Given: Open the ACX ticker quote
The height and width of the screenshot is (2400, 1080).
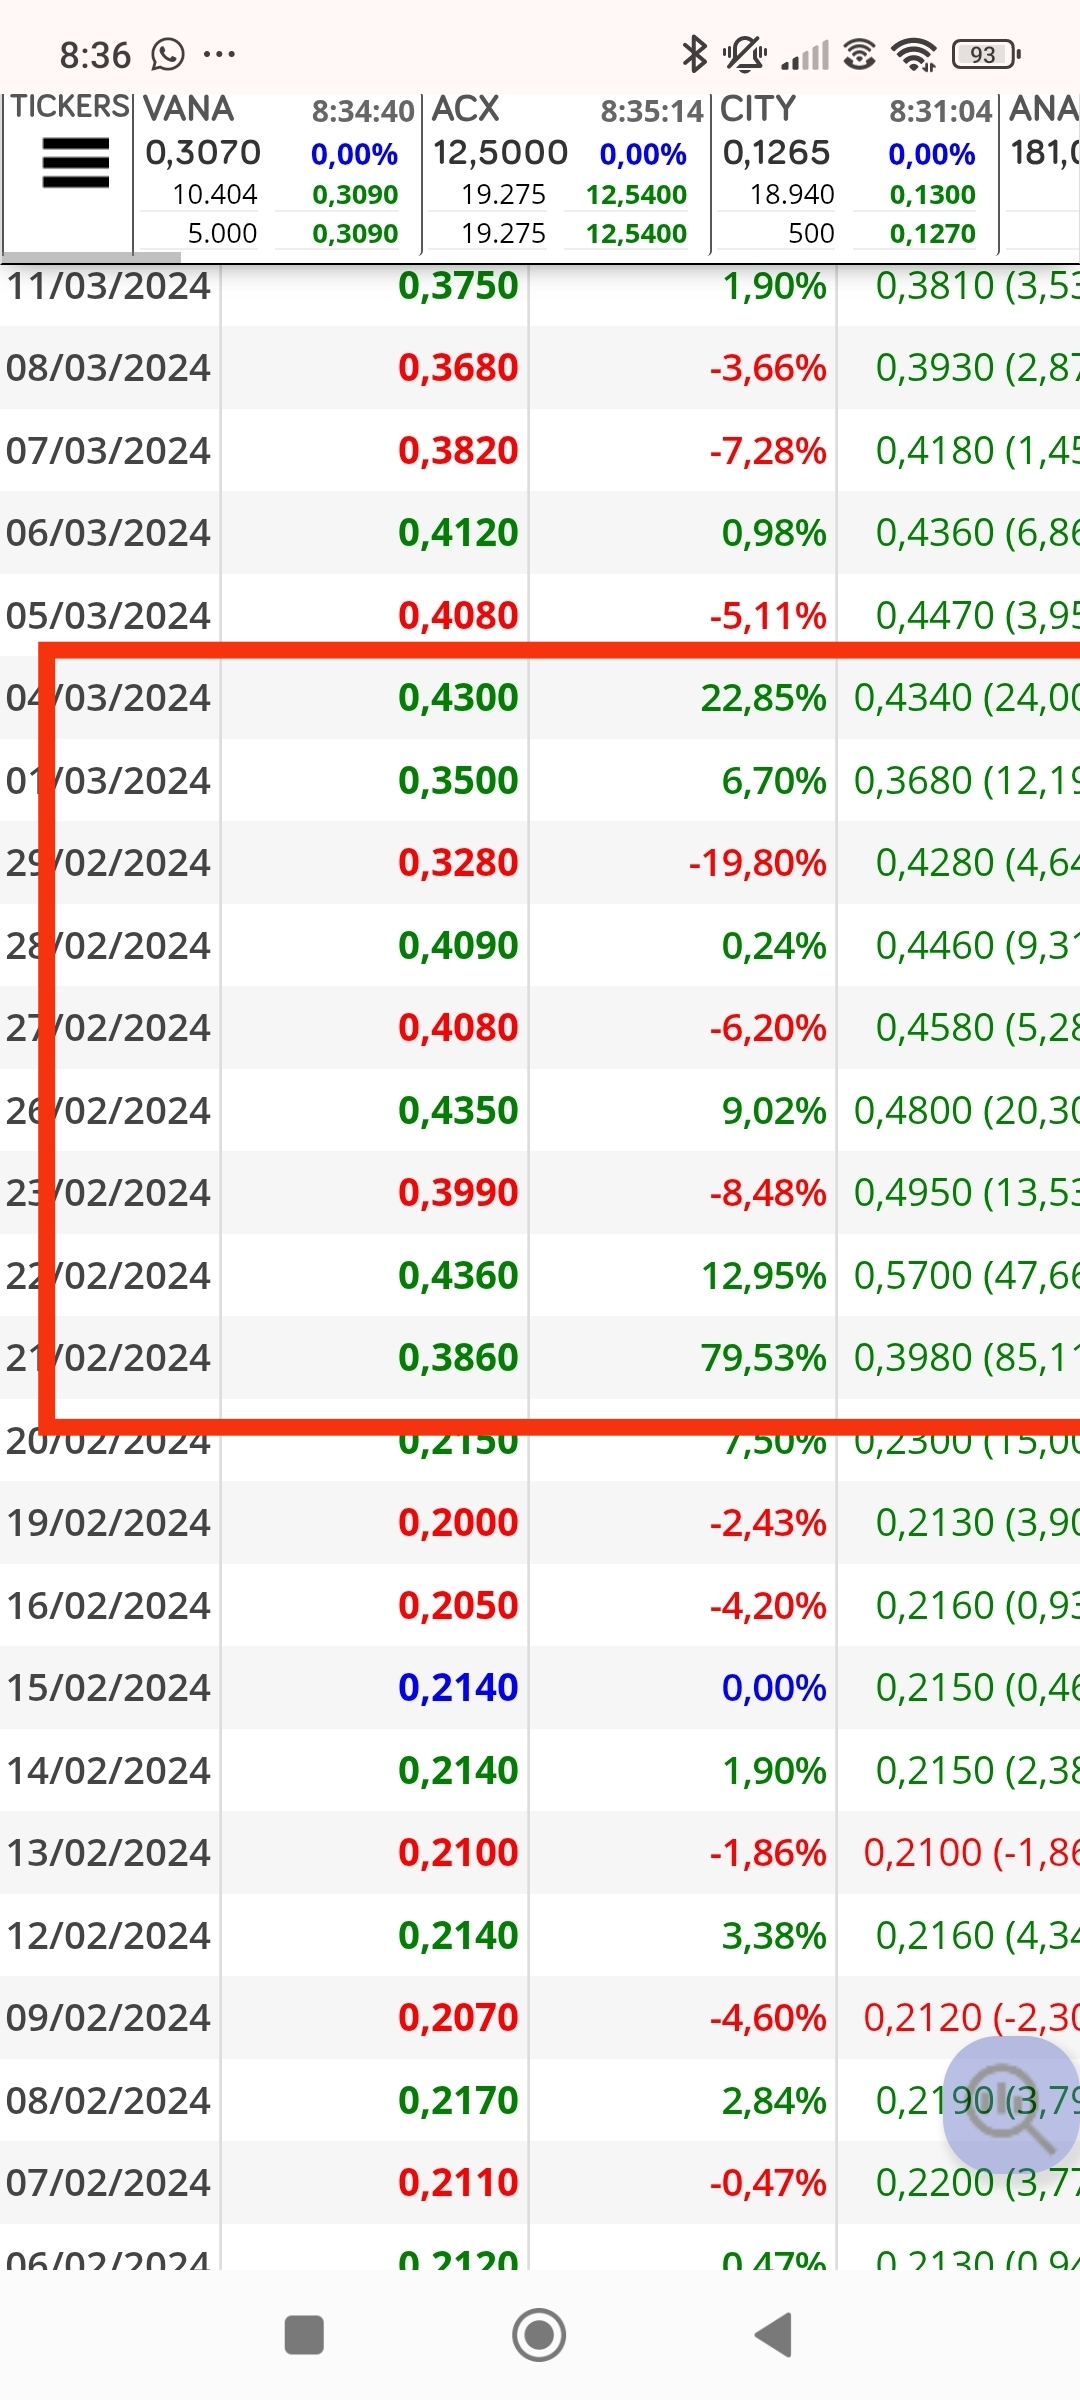Looking at the screenshot, I should click(x=567, y=172).
